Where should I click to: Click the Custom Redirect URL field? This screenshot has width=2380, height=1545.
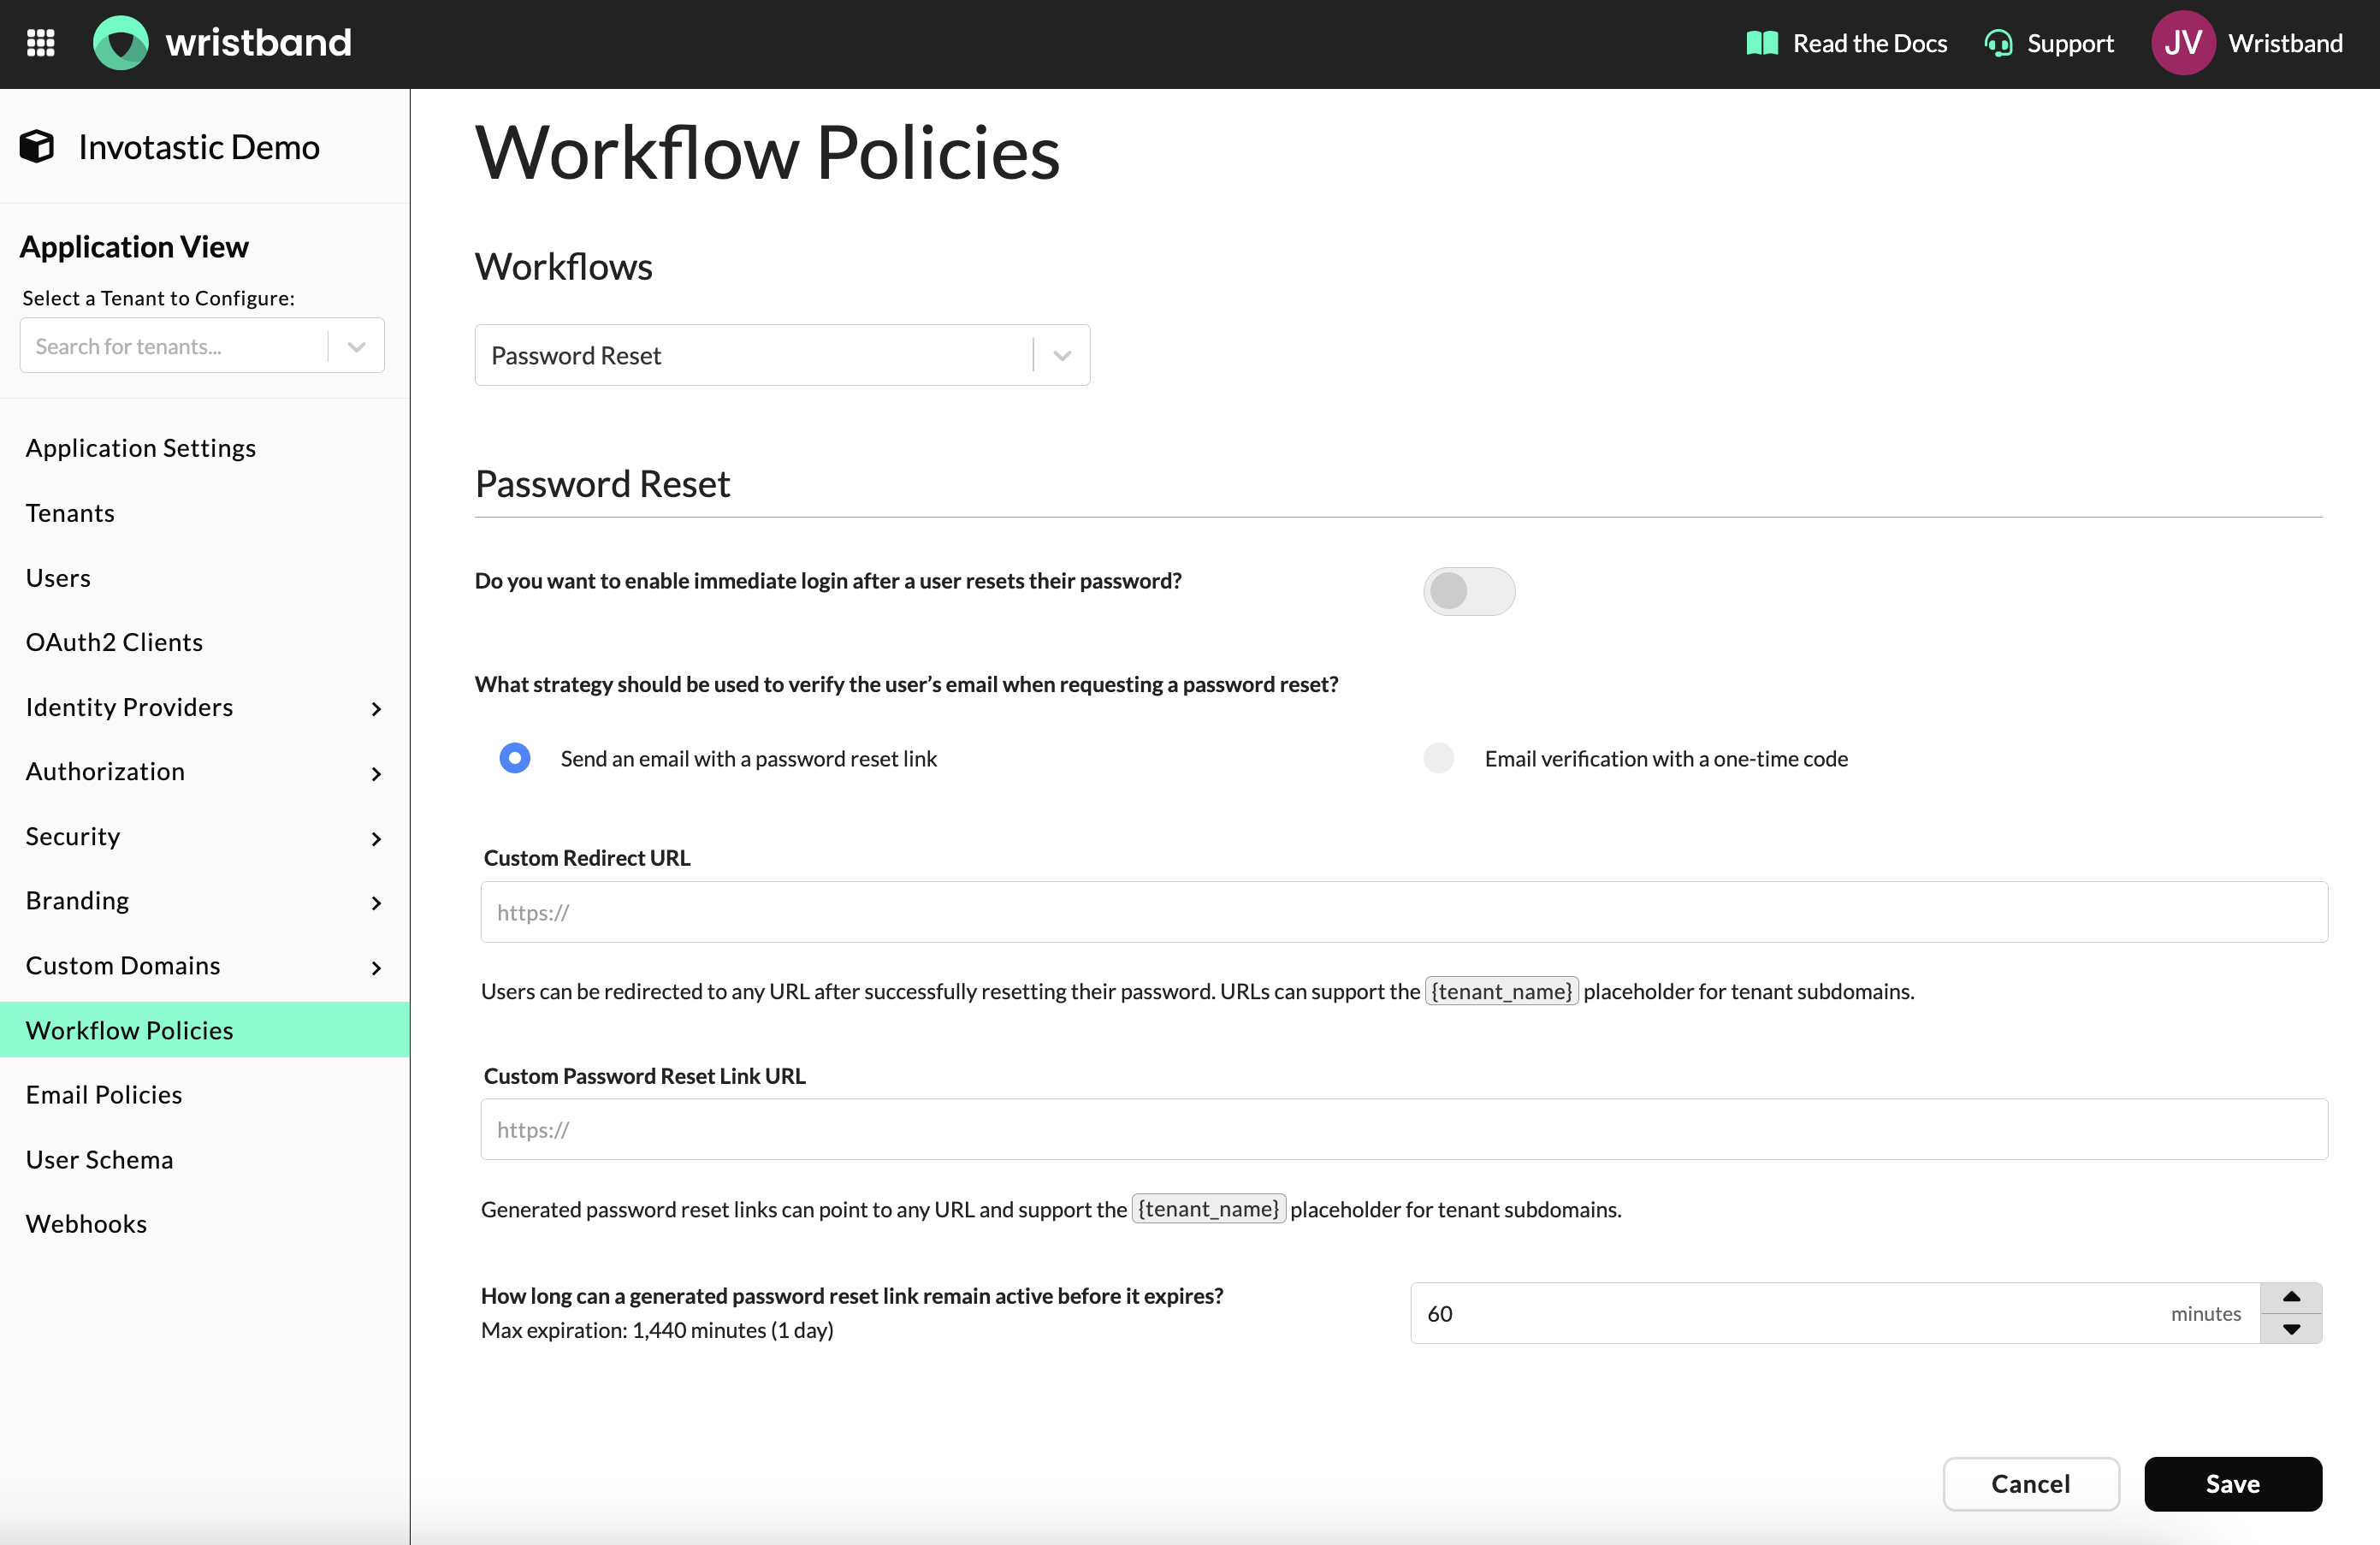(x=1403, y=912)
